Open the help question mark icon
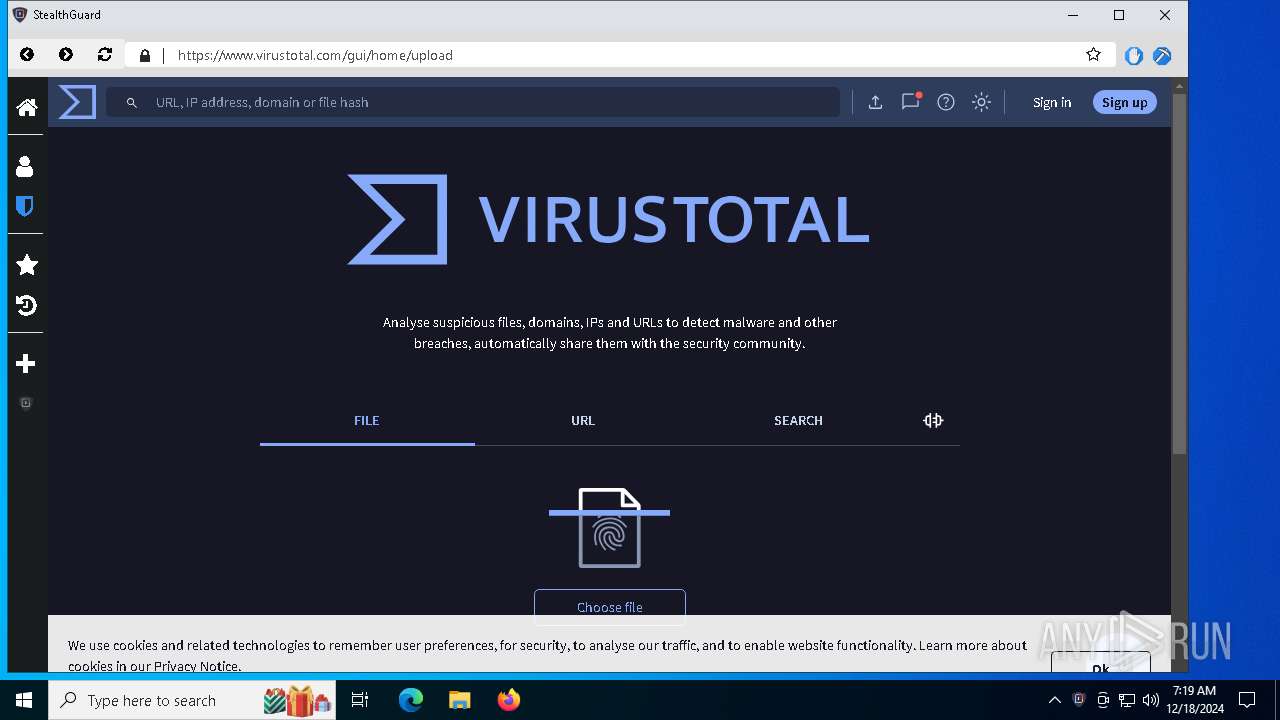This screenshot has width=1280, height=720. (946, 102)
